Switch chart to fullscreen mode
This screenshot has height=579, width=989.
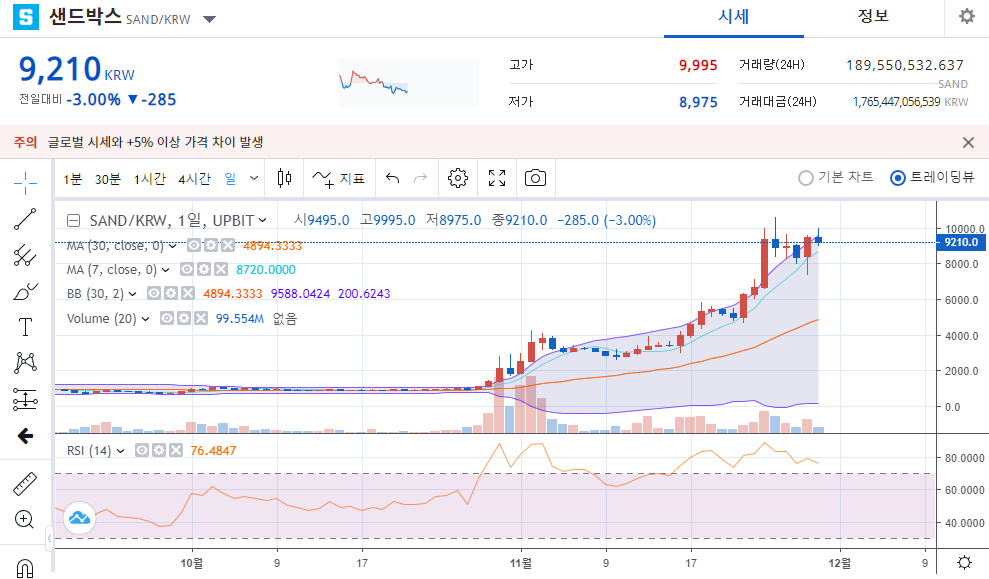[497, 178]
